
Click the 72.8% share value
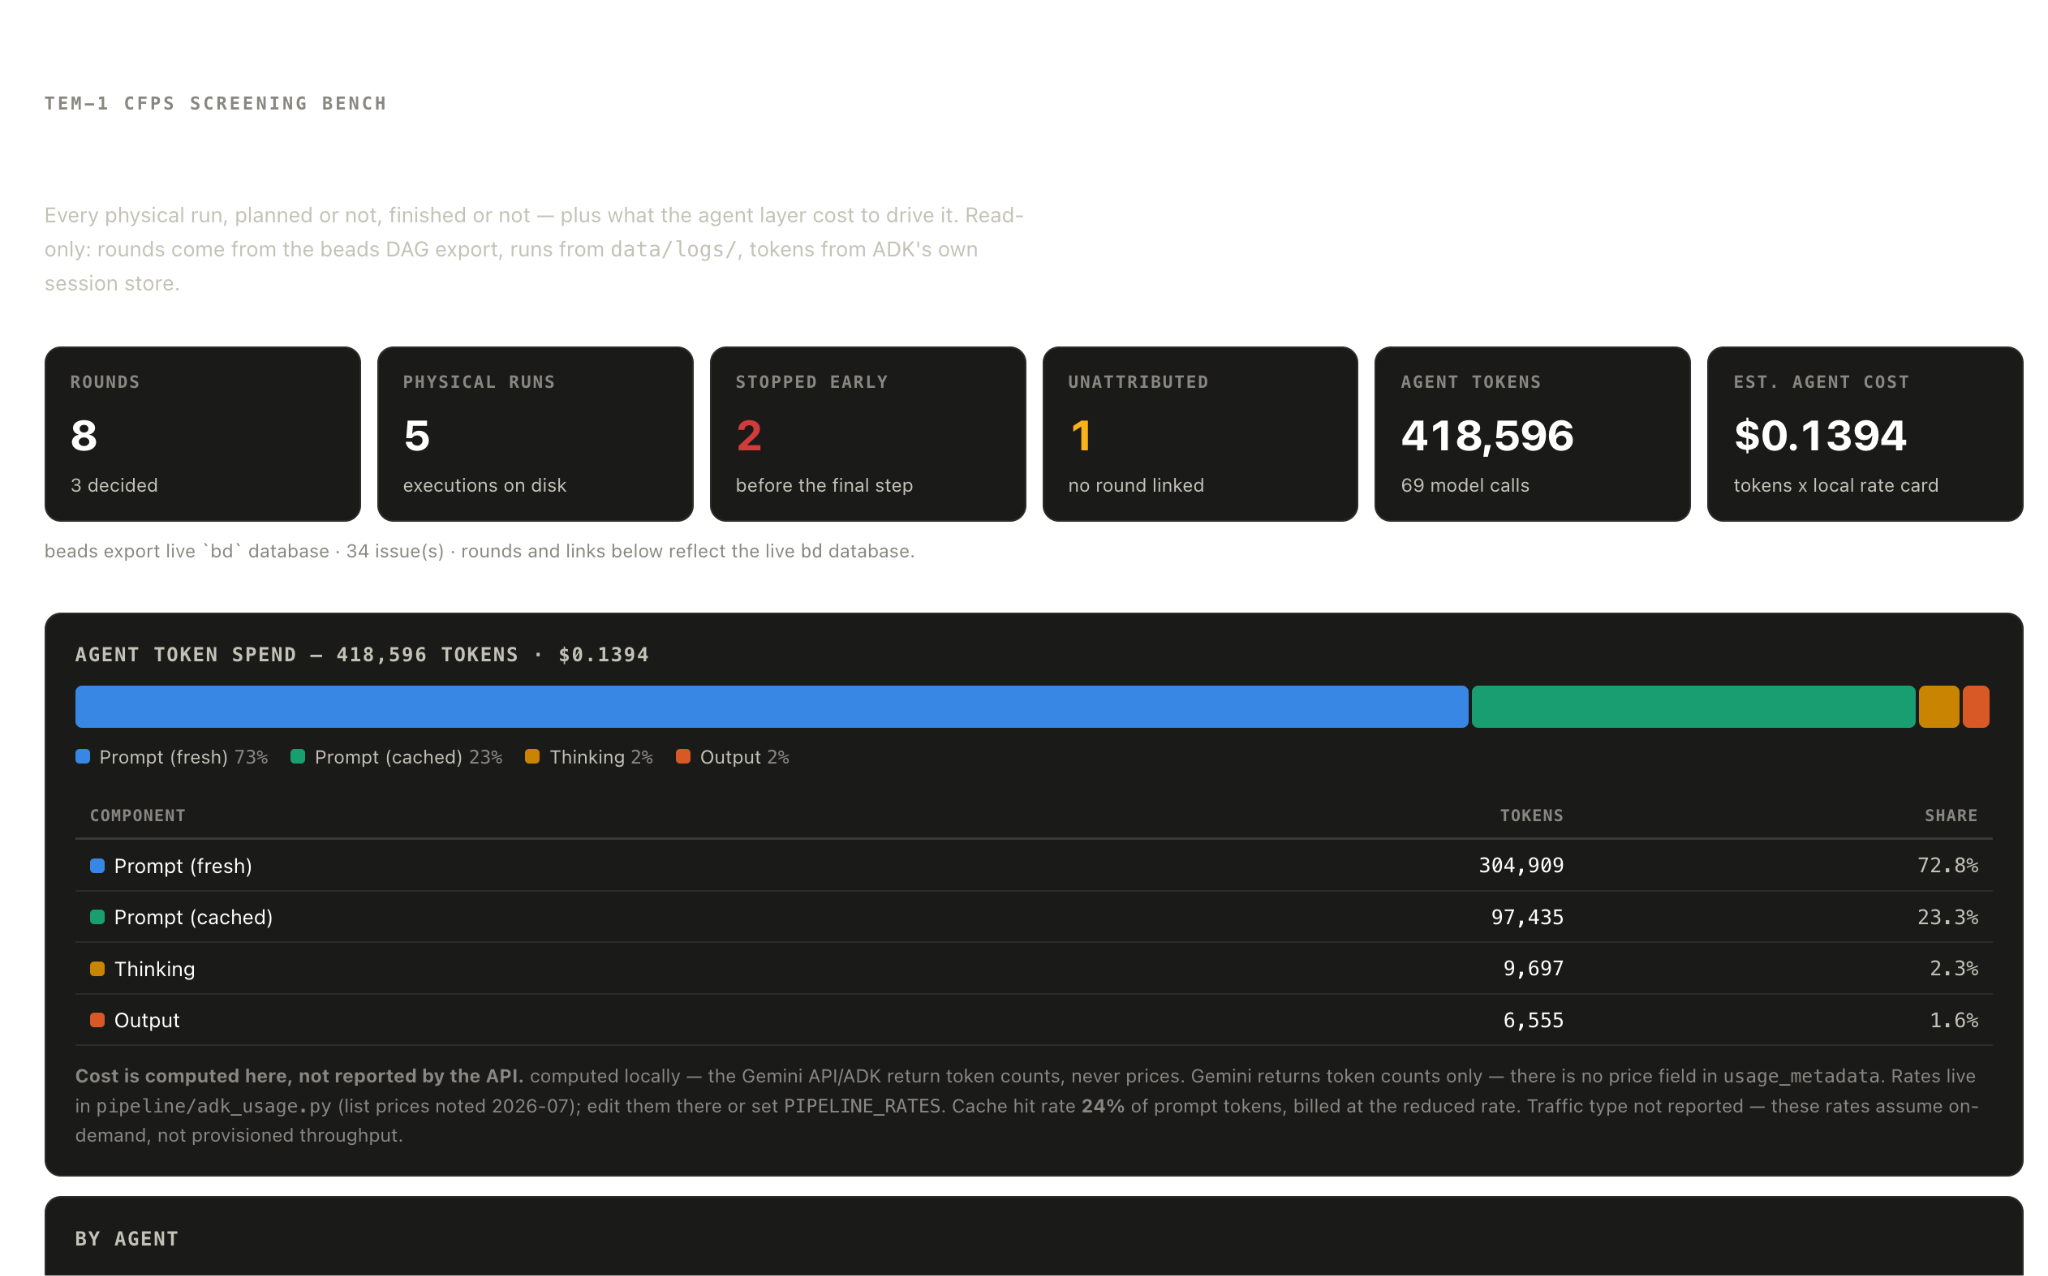coord(1947,865)
